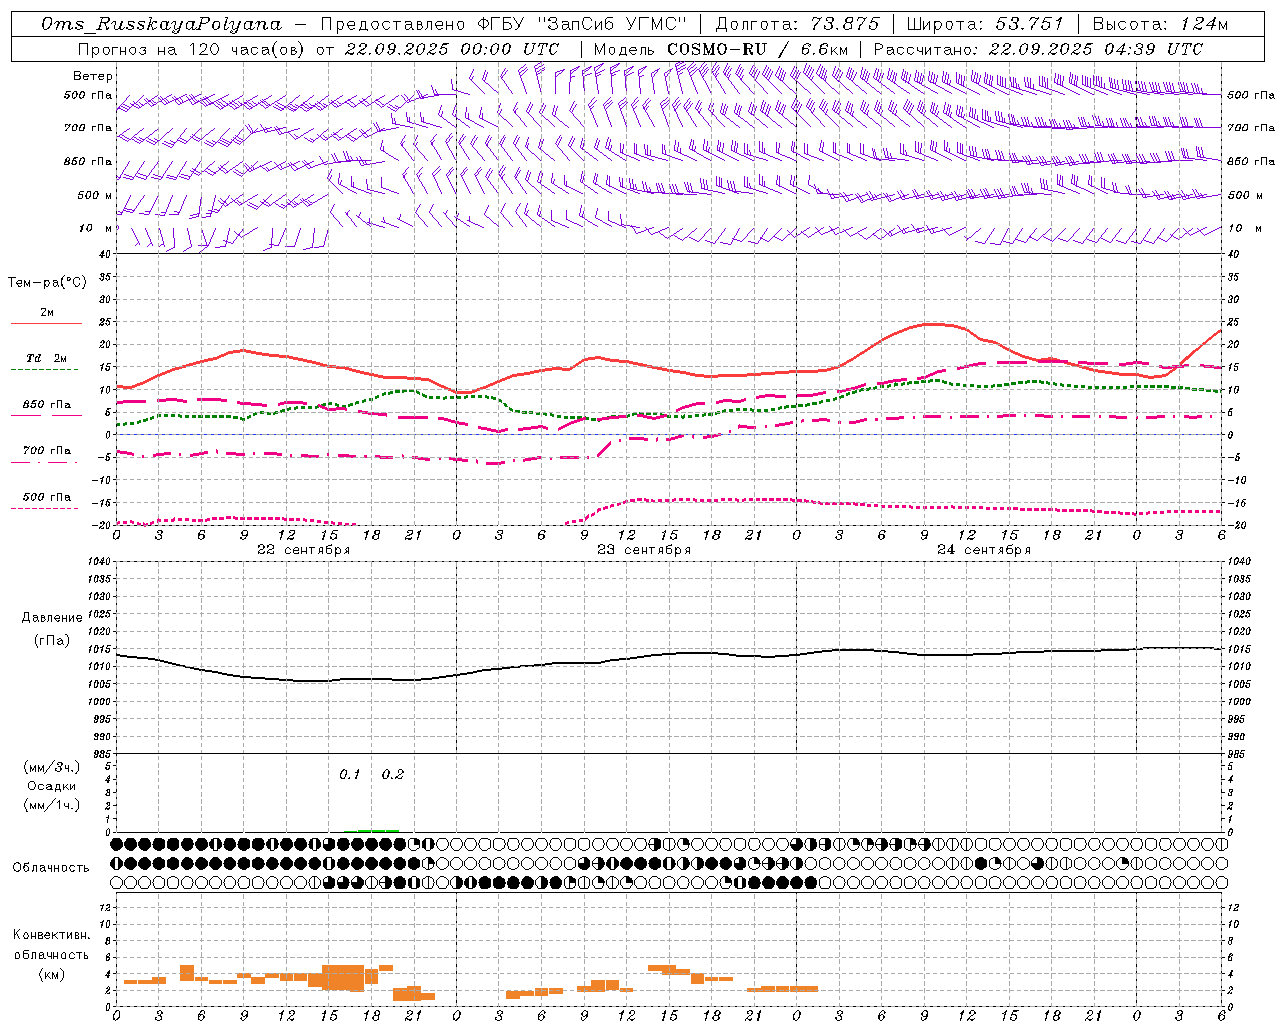Click the 0.1 precipitation amount value
1280x1024 pixels.
pos(349,774)
